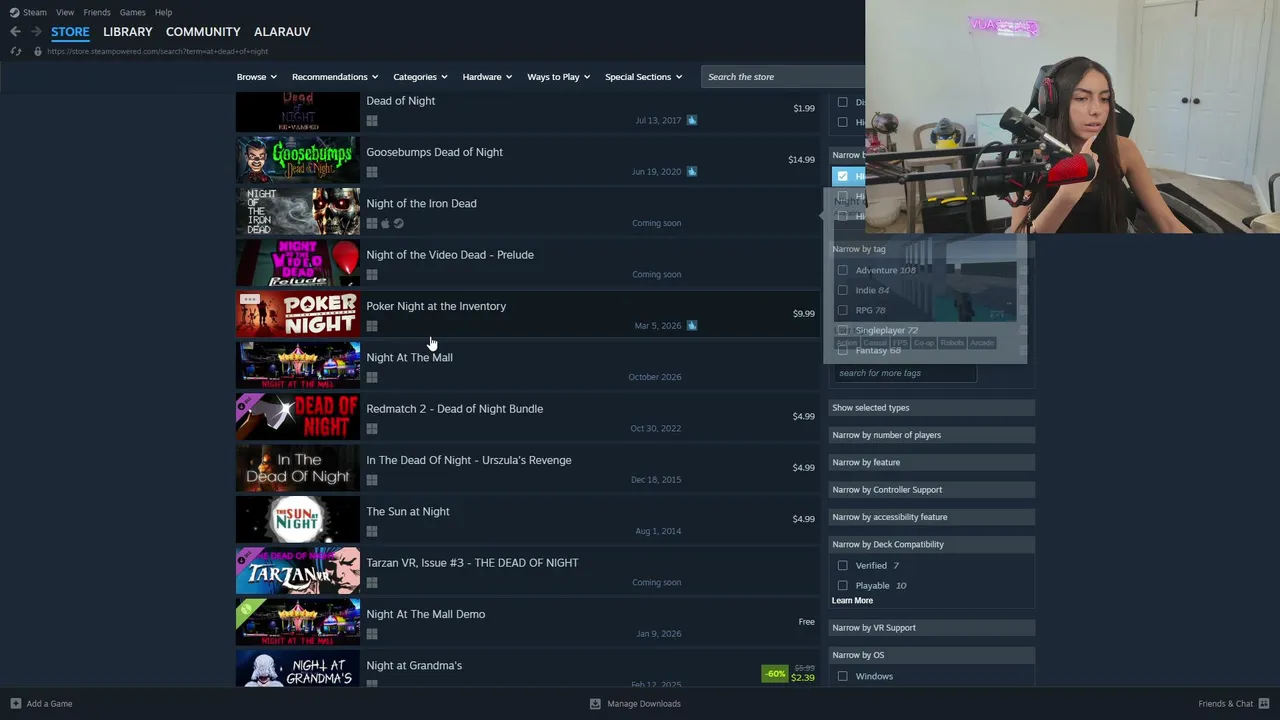Open the Categories dropdown
The height and width of the screenshot is (720, 1280).
[x=420, y=77]
